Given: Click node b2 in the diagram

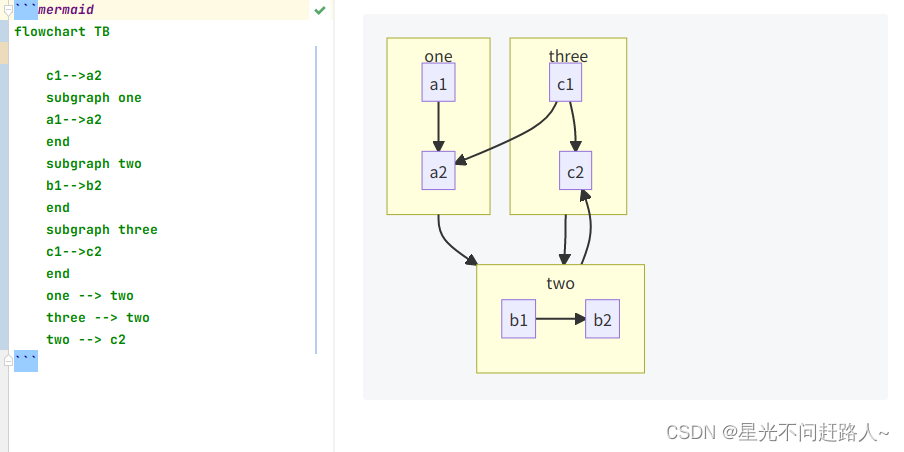Looking at the screenshot, I should pos(602,319).
